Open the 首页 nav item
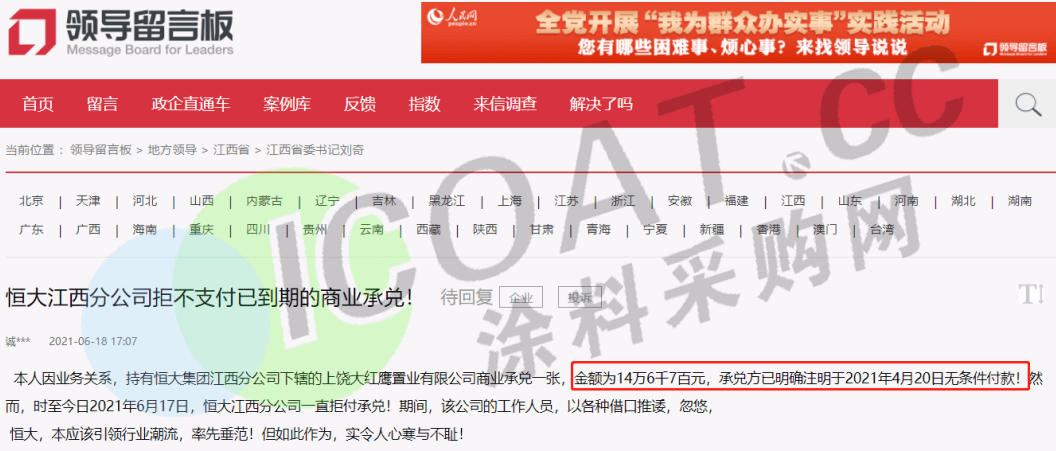Image resolution: width=1056 pixels, height=451 pixels. 38,104
